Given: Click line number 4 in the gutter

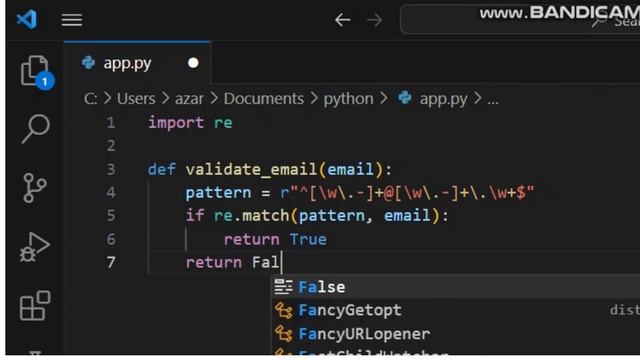Looking at the screenshot, I should click(x=111, y=192).
